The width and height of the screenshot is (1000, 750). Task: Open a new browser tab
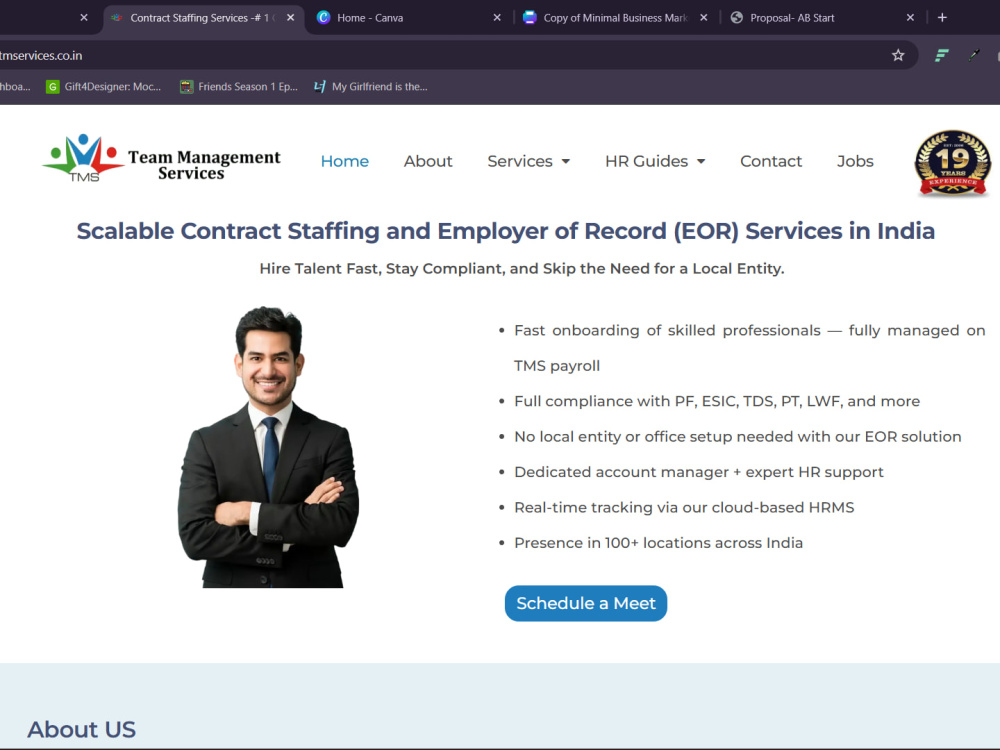click(942, 18)
